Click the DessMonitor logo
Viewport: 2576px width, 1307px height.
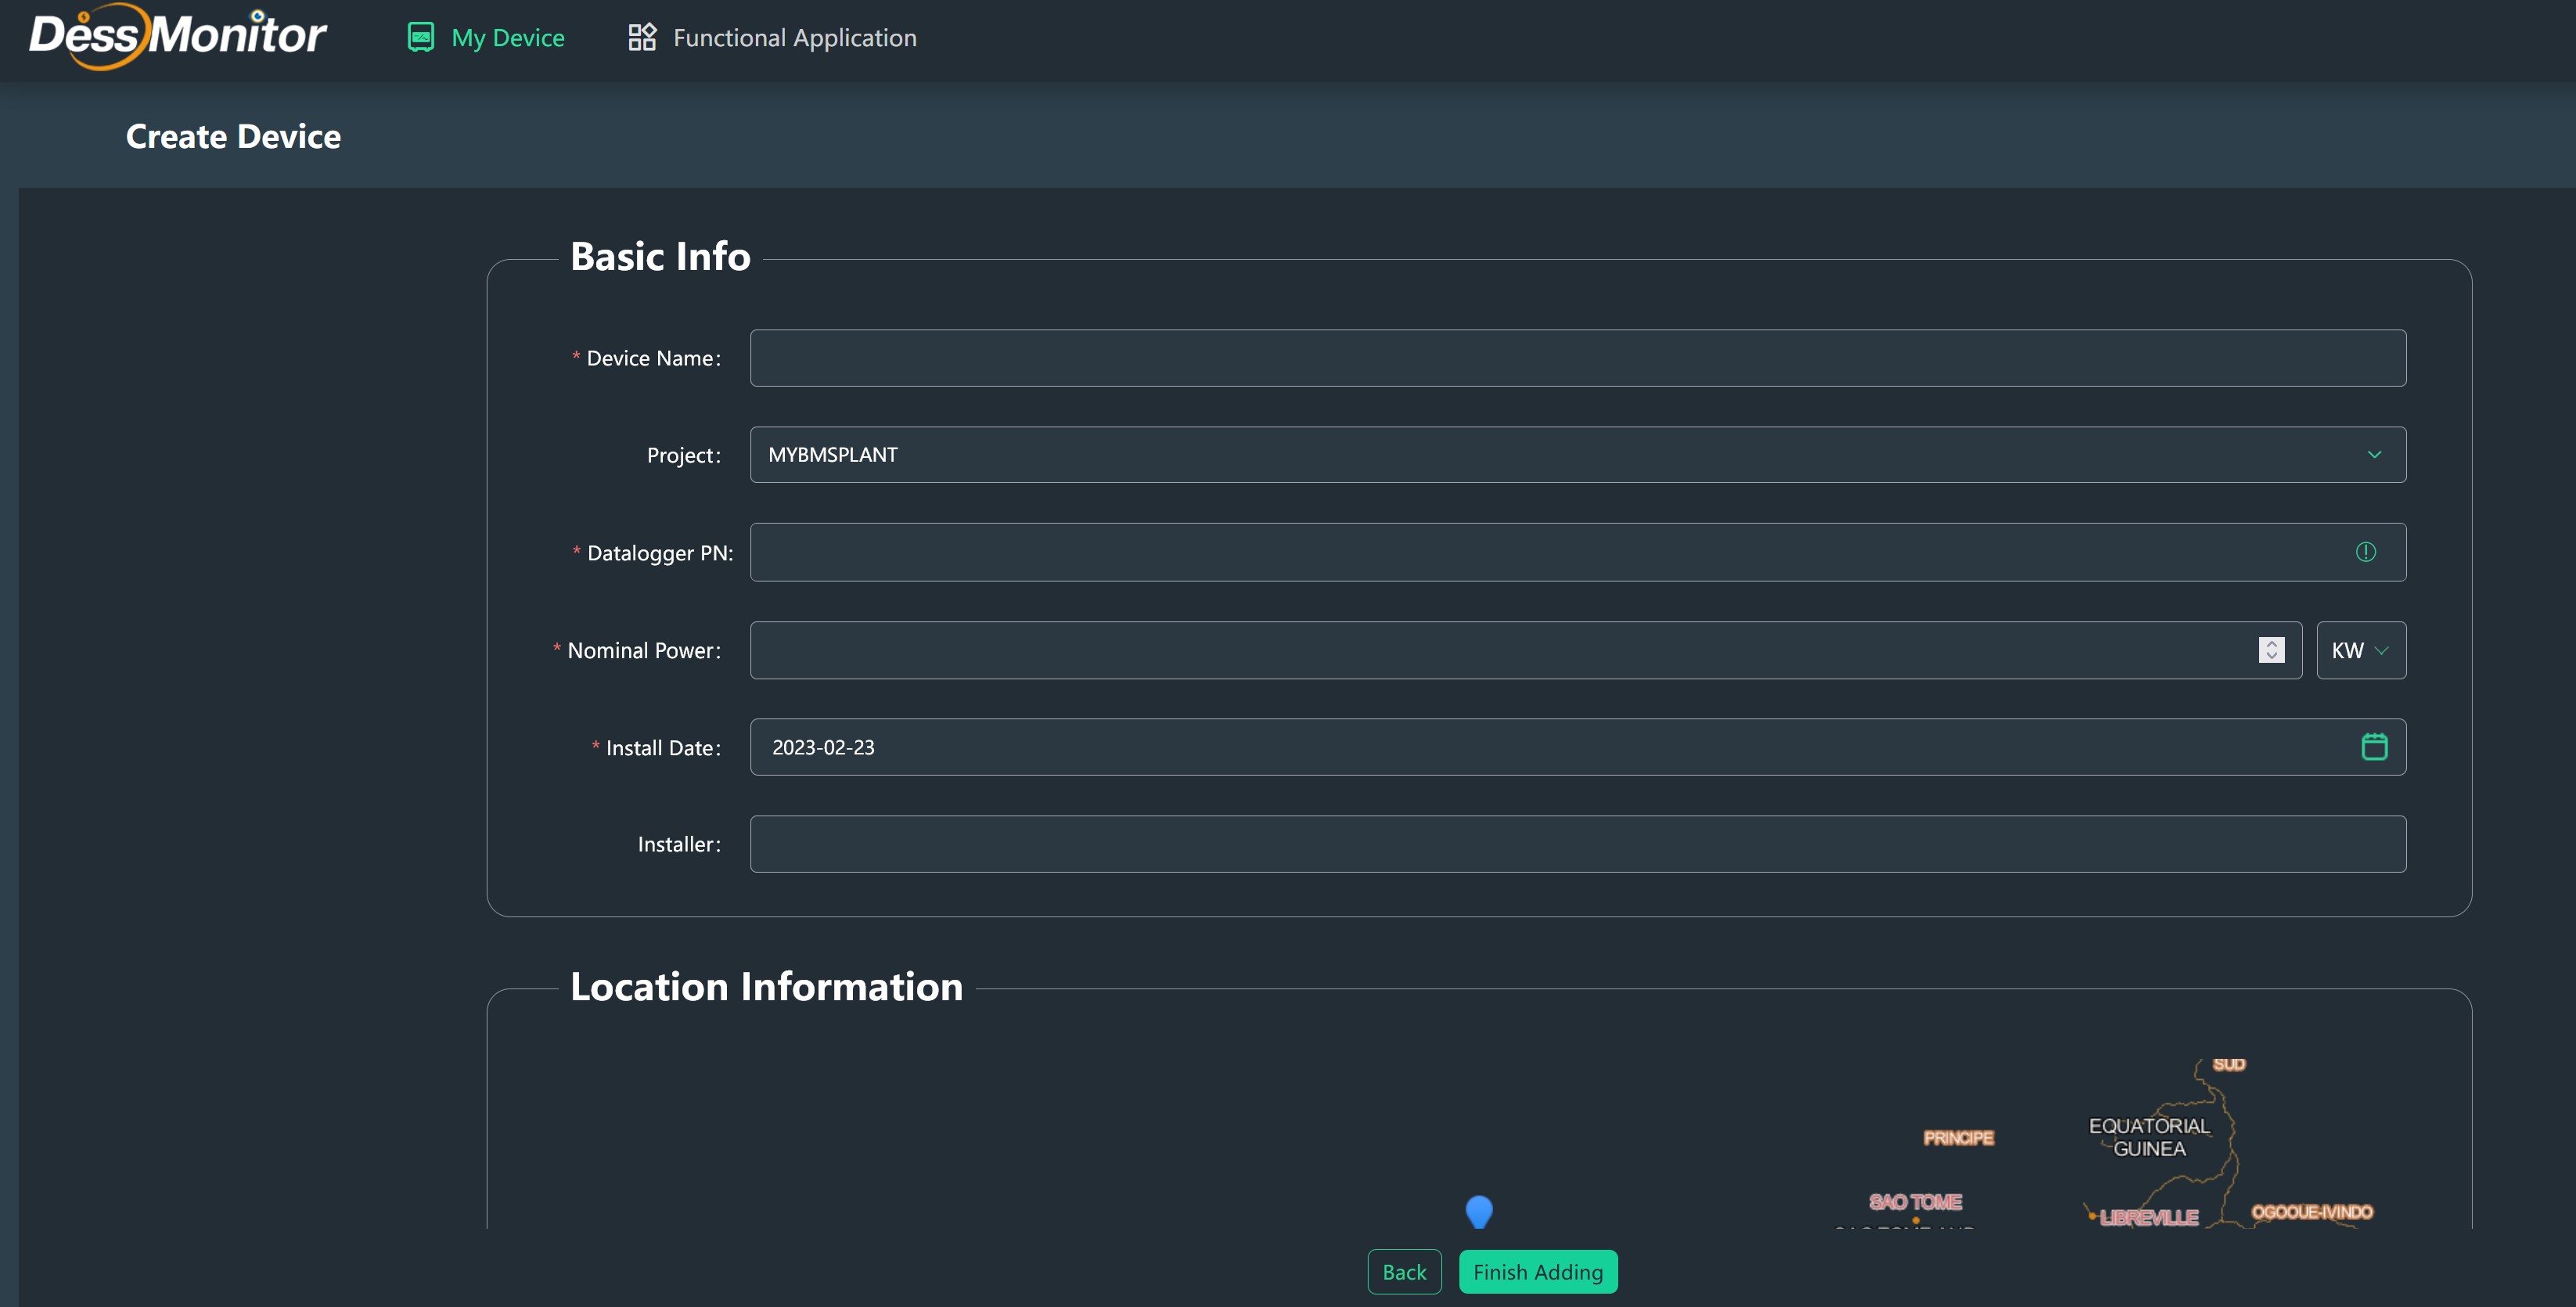coord(178,37)
